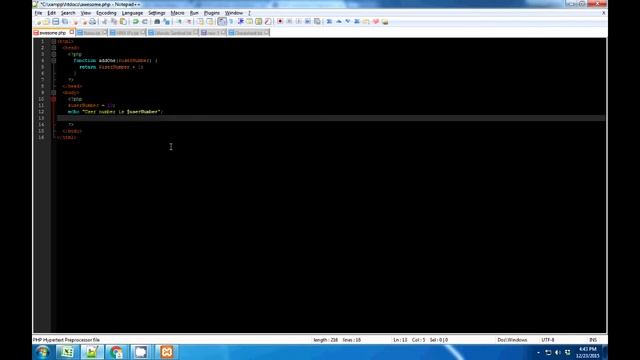Collapse the function fold on line 4
640x360 pixels.
tap(53, 60)
